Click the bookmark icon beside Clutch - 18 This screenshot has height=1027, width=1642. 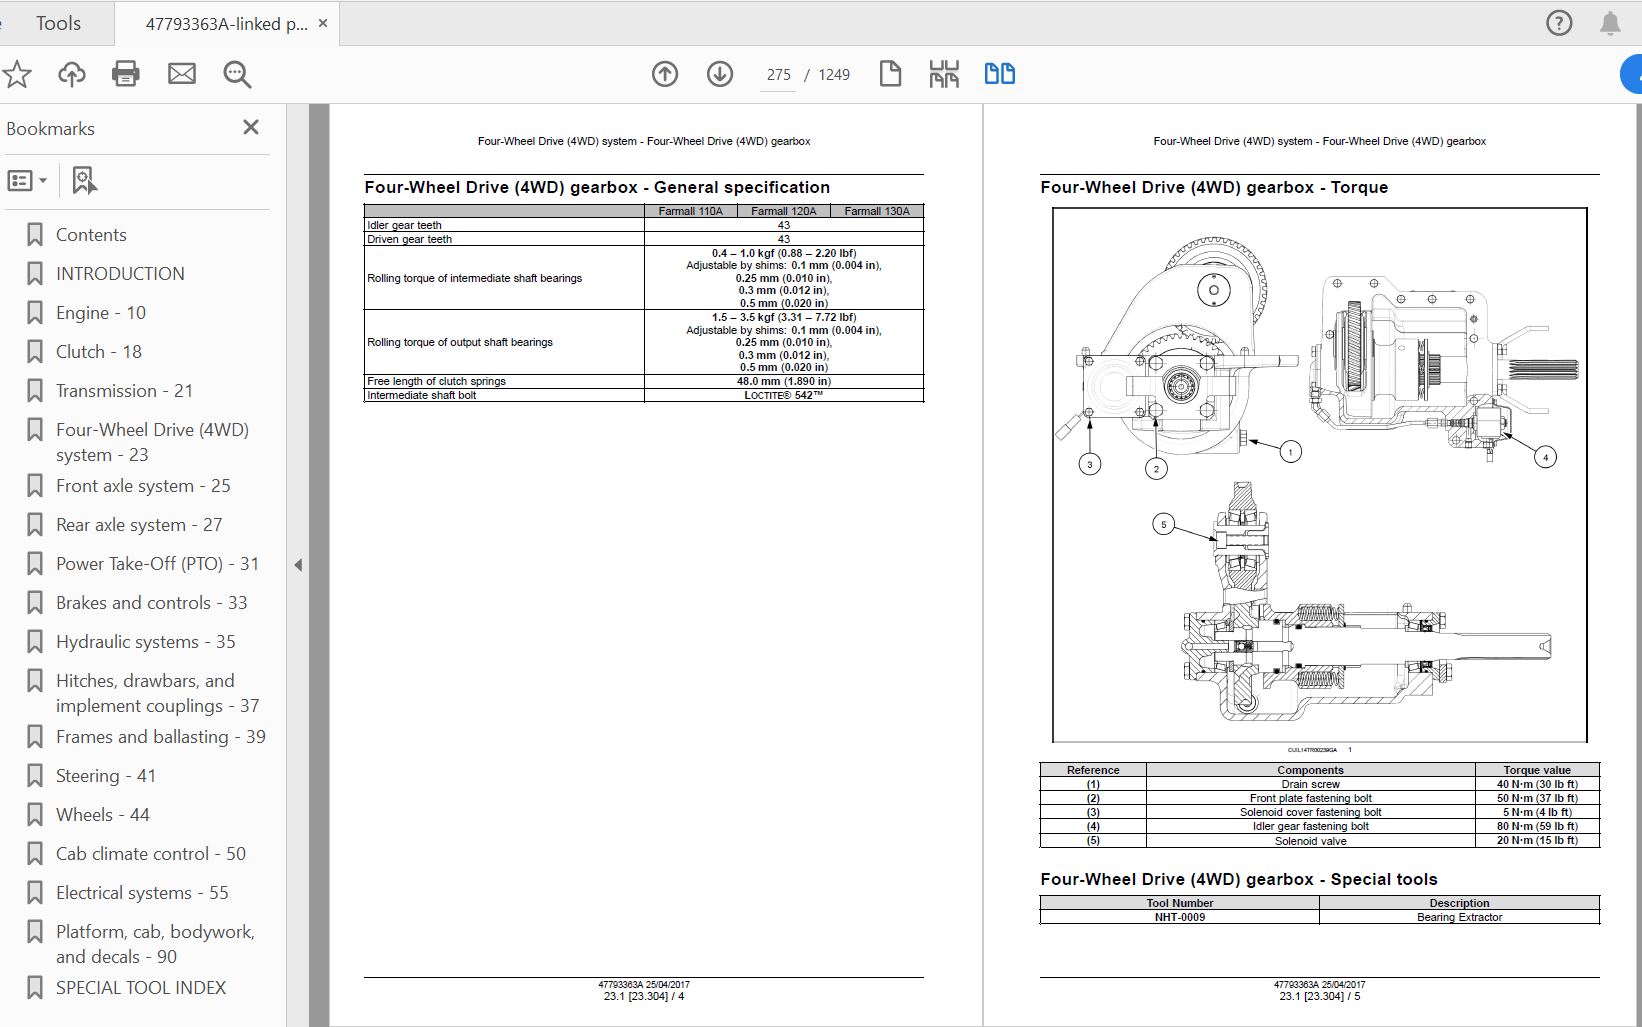click(35, 352)
